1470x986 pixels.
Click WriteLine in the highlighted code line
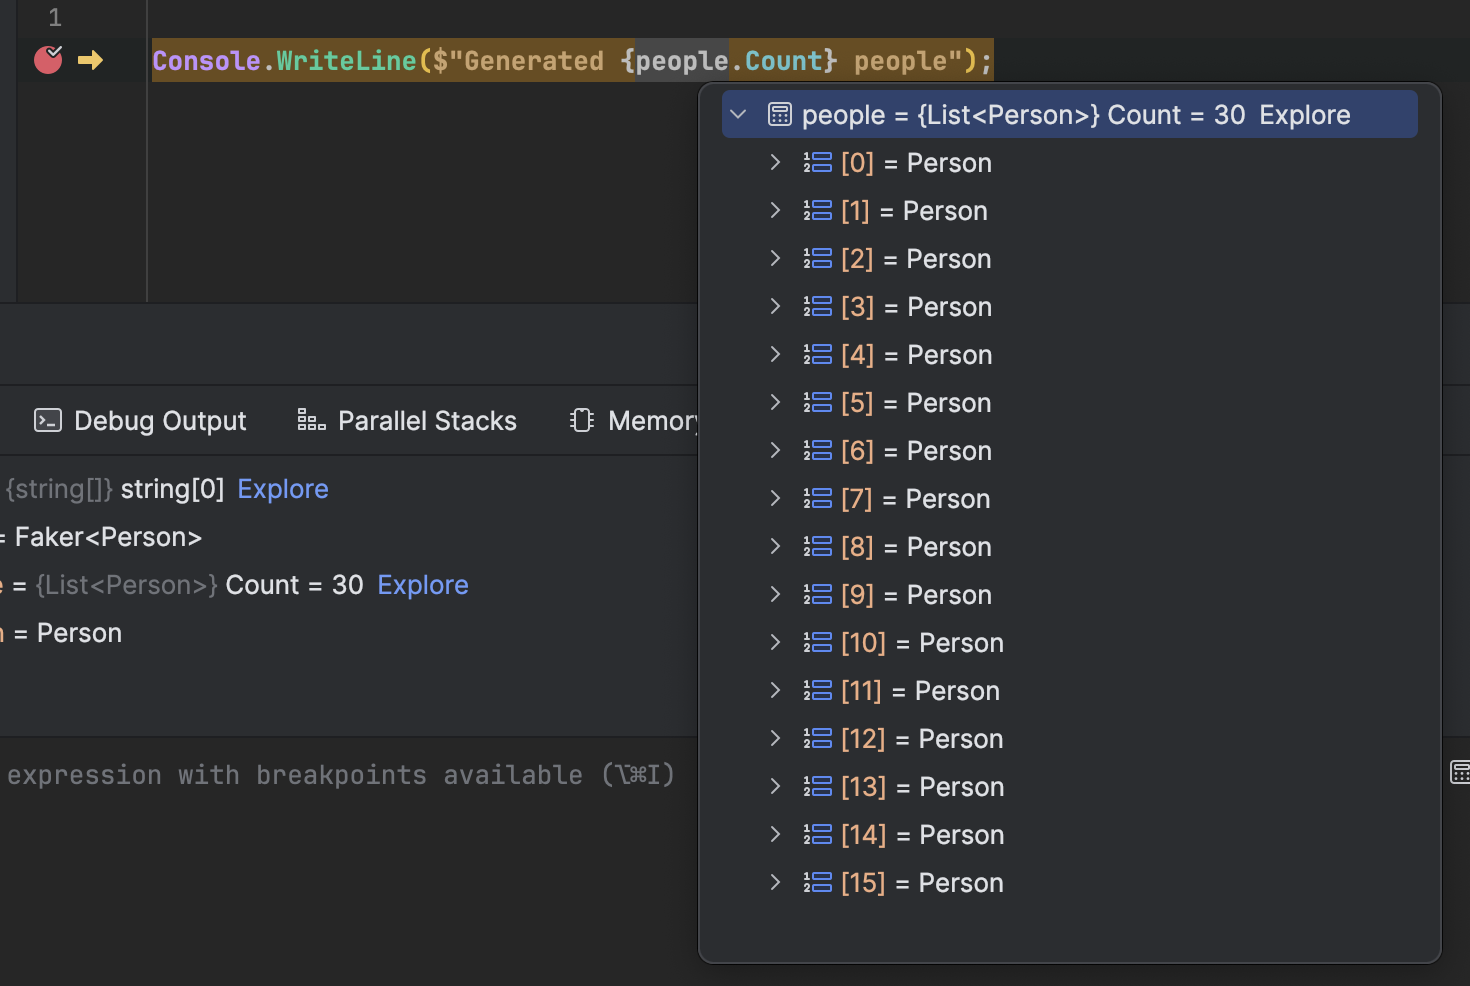346,61
